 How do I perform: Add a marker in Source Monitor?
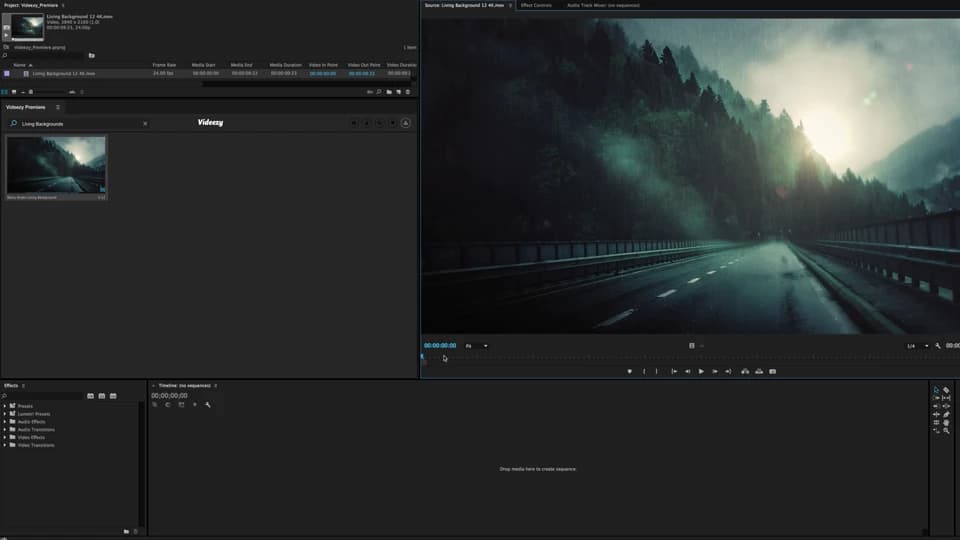629,371
